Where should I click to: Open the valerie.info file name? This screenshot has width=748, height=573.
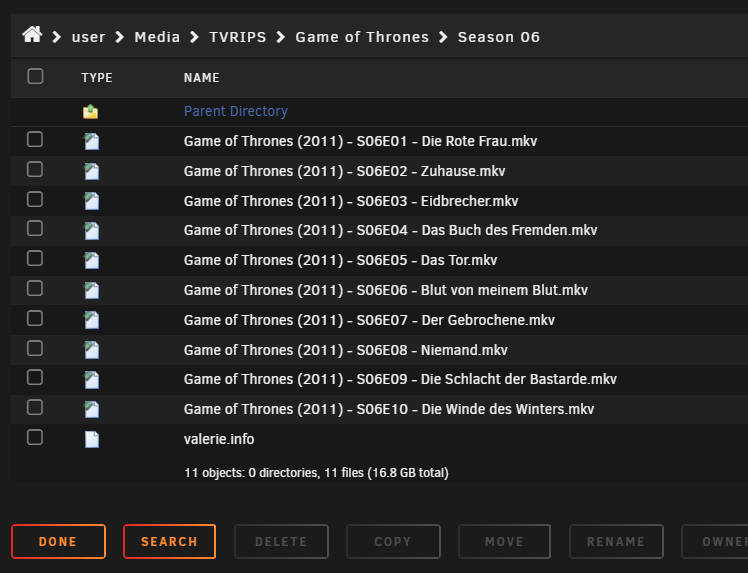tap(218, 439)
